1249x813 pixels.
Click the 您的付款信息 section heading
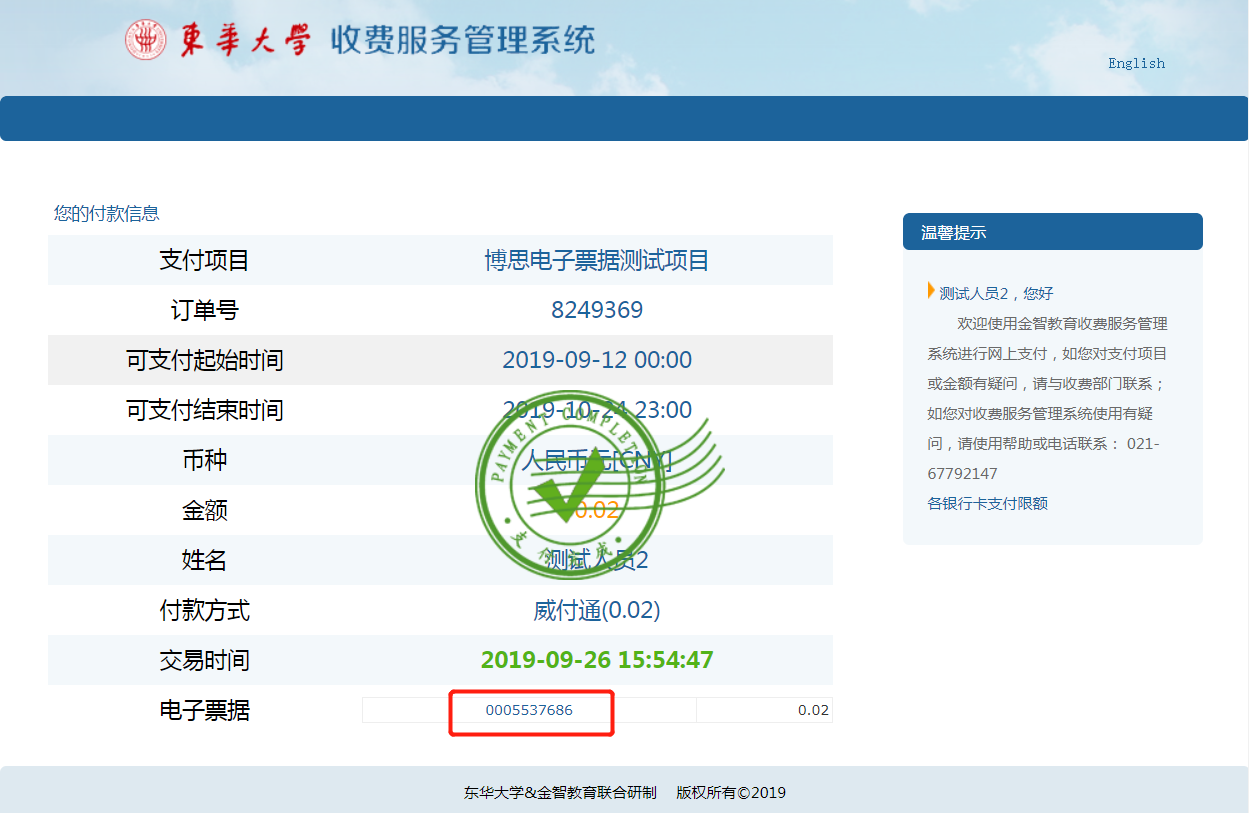[107, 213]
